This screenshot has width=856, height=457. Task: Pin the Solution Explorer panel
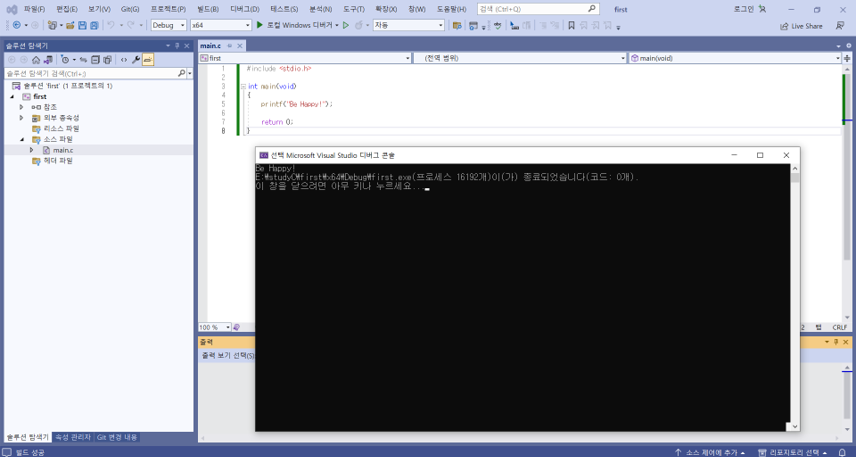coord(177,46)
